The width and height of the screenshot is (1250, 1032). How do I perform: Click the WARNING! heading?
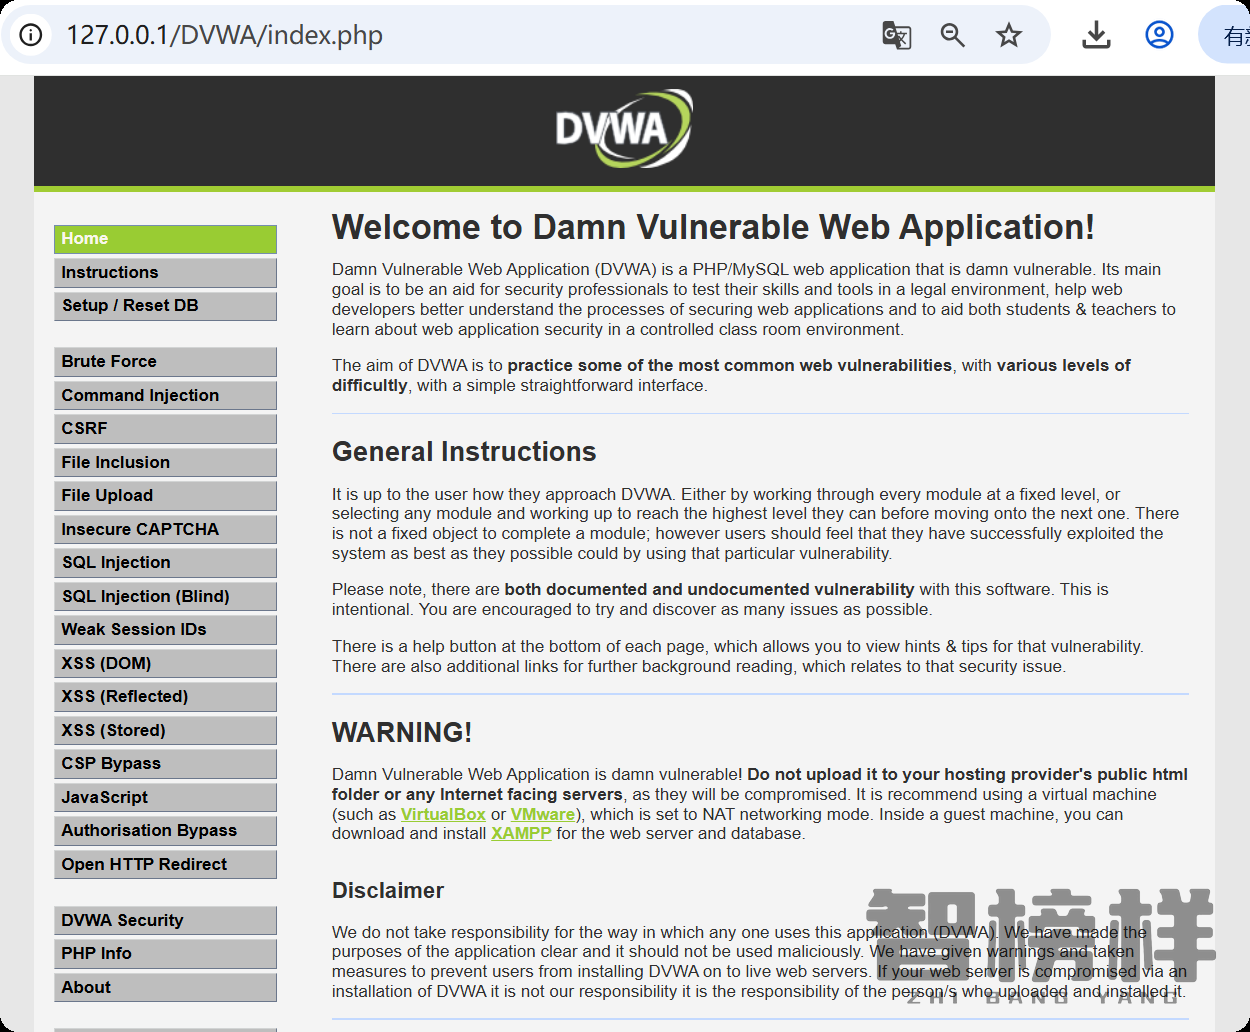pyautogui.click(x=402, y=732)
